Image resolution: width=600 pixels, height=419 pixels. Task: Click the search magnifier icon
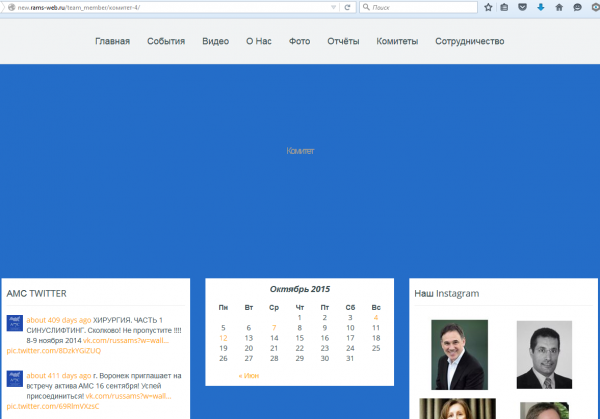point(366,7)
